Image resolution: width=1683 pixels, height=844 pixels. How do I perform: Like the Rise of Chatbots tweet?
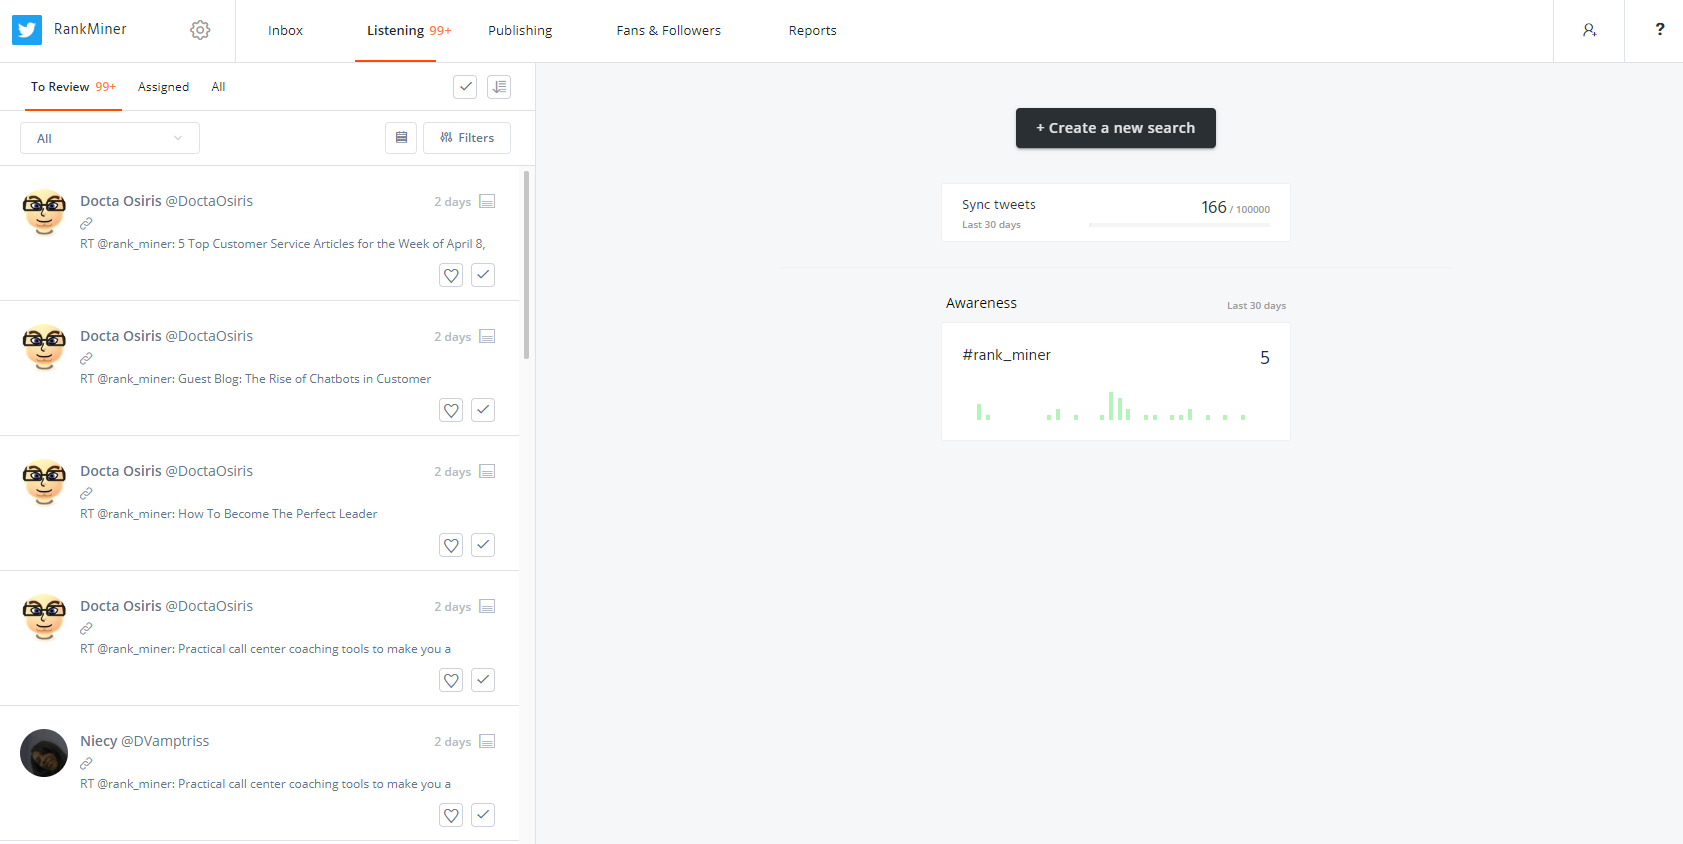pyautogui.click(x=451, y=410)
